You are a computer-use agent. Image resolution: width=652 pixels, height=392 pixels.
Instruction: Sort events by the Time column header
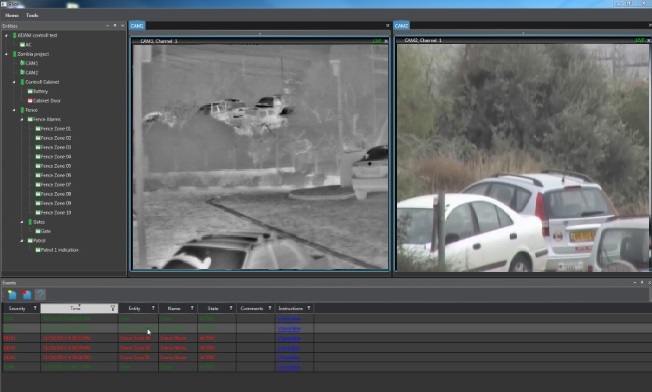(x=75, y=308)
